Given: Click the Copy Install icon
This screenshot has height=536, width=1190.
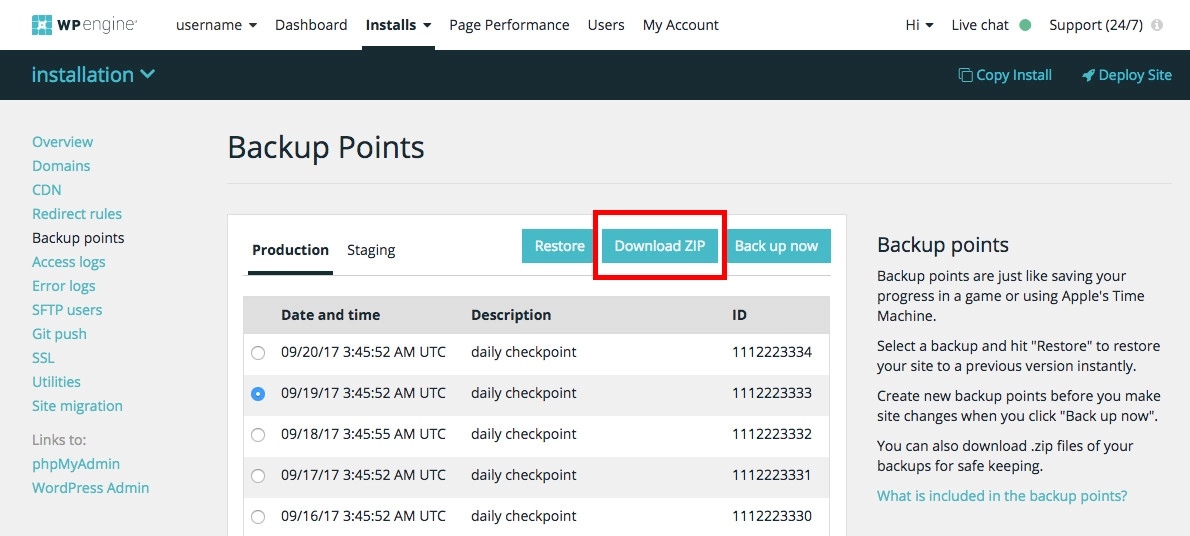Looking at the screenshot, I should (965, 75).
